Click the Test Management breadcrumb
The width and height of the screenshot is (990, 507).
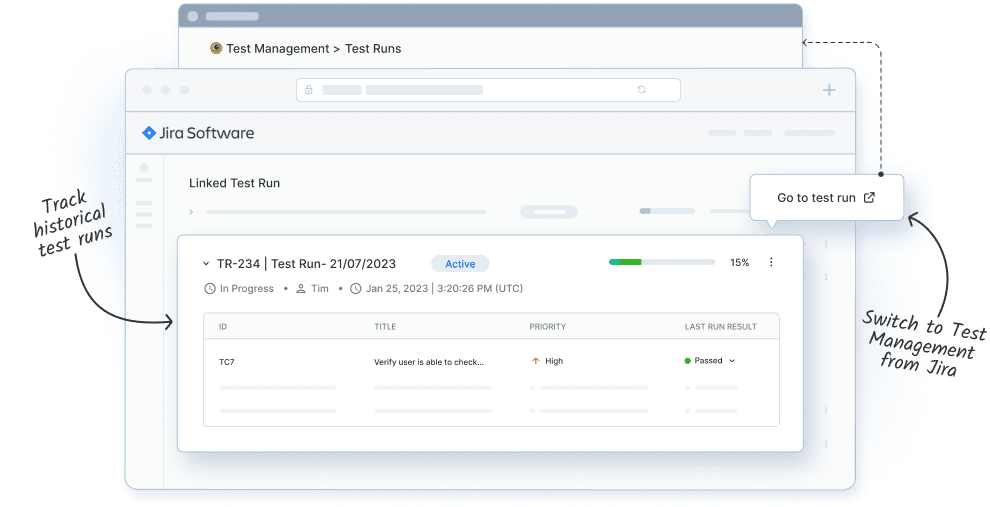tap(278, 49)
